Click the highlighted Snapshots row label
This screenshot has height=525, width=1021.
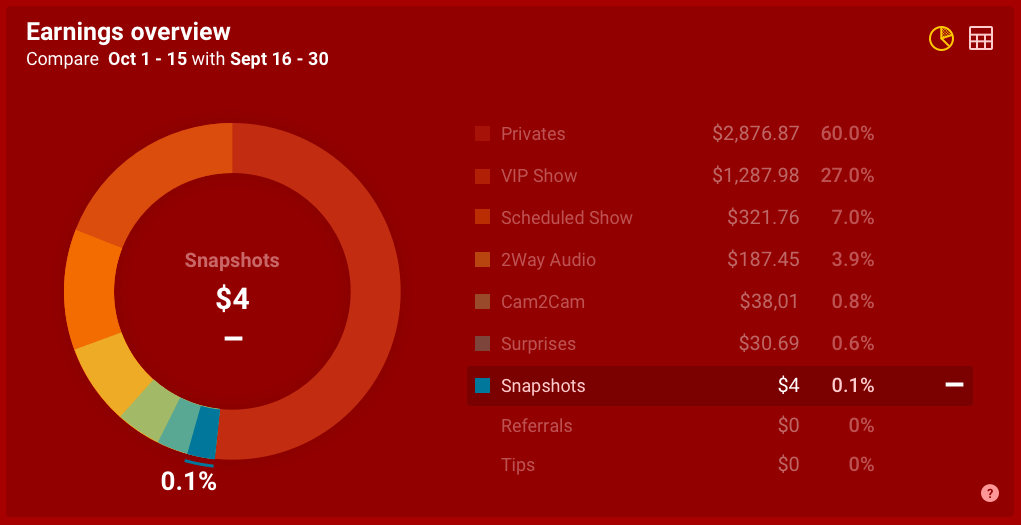[x=543, y=386]
